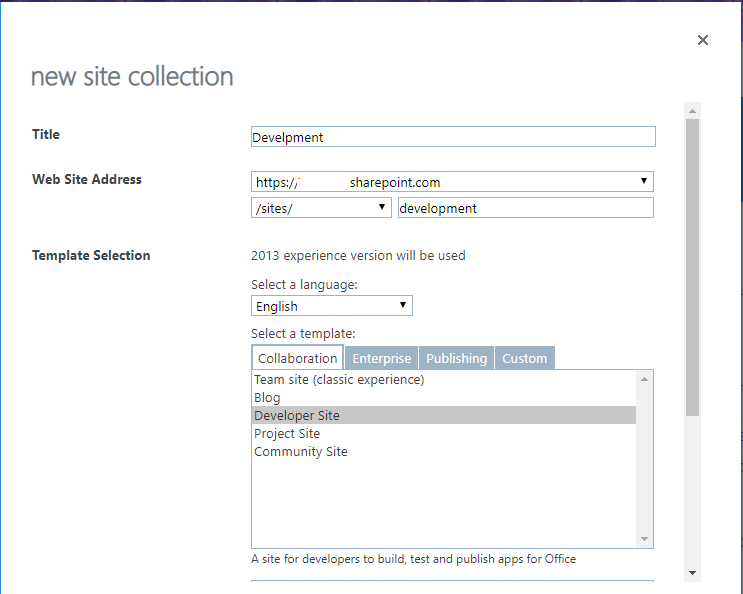Click the URL name field containing development
Viewport: 743px width, 594px height.
point(525,208)
